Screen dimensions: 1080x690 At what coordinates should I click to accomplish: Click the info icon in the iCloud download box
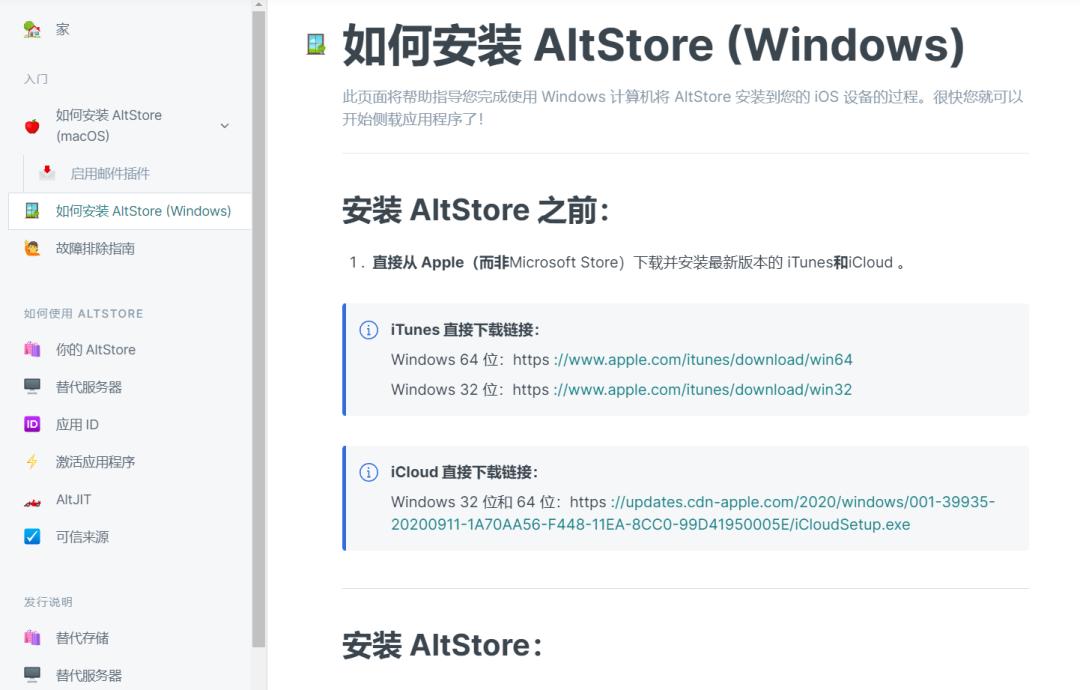pos(367,472)
